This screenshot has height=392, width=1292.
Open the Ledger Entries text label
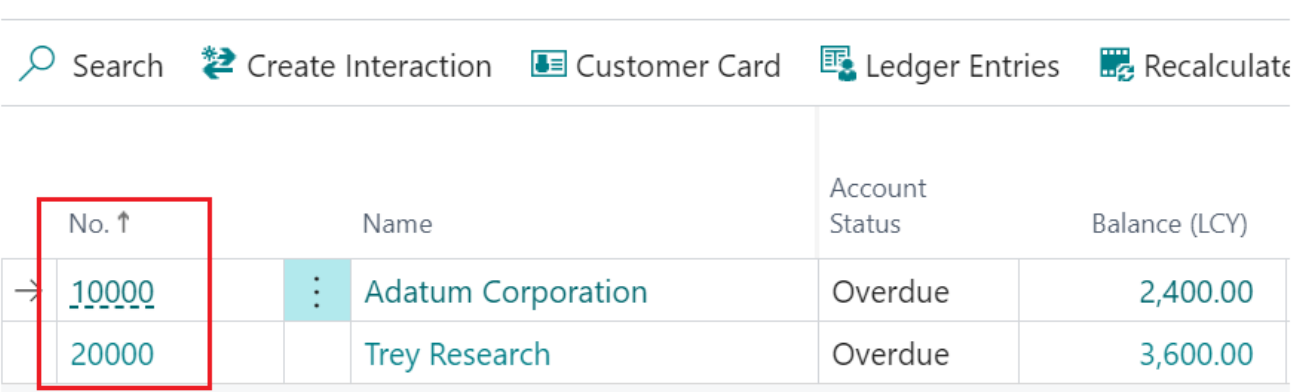pyautogui.click(x=962, y=66)
